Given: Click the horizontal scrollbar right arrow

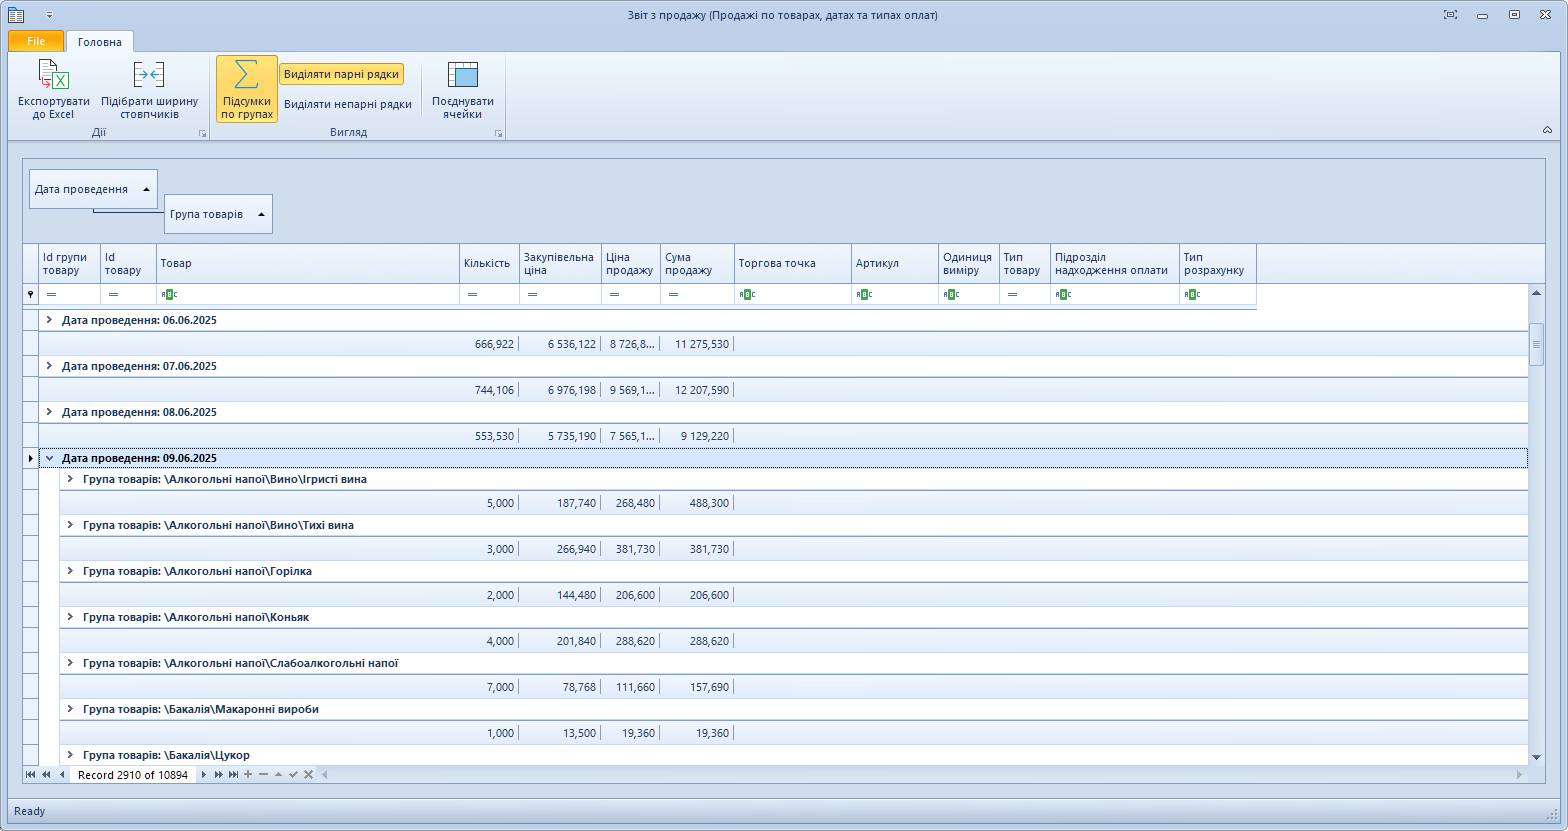Looking at the screenshot, I should [x=1520, y=775].
